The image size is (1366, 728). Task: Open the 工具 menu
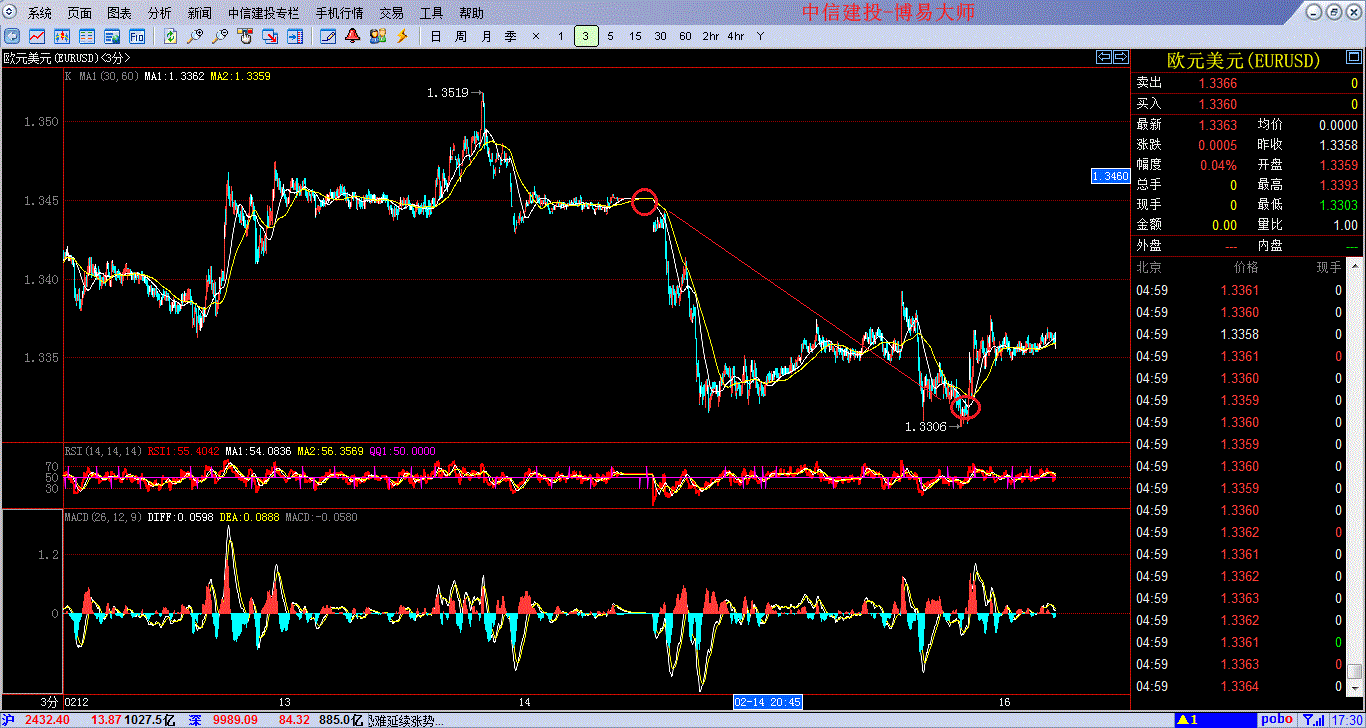pos(432,13)
